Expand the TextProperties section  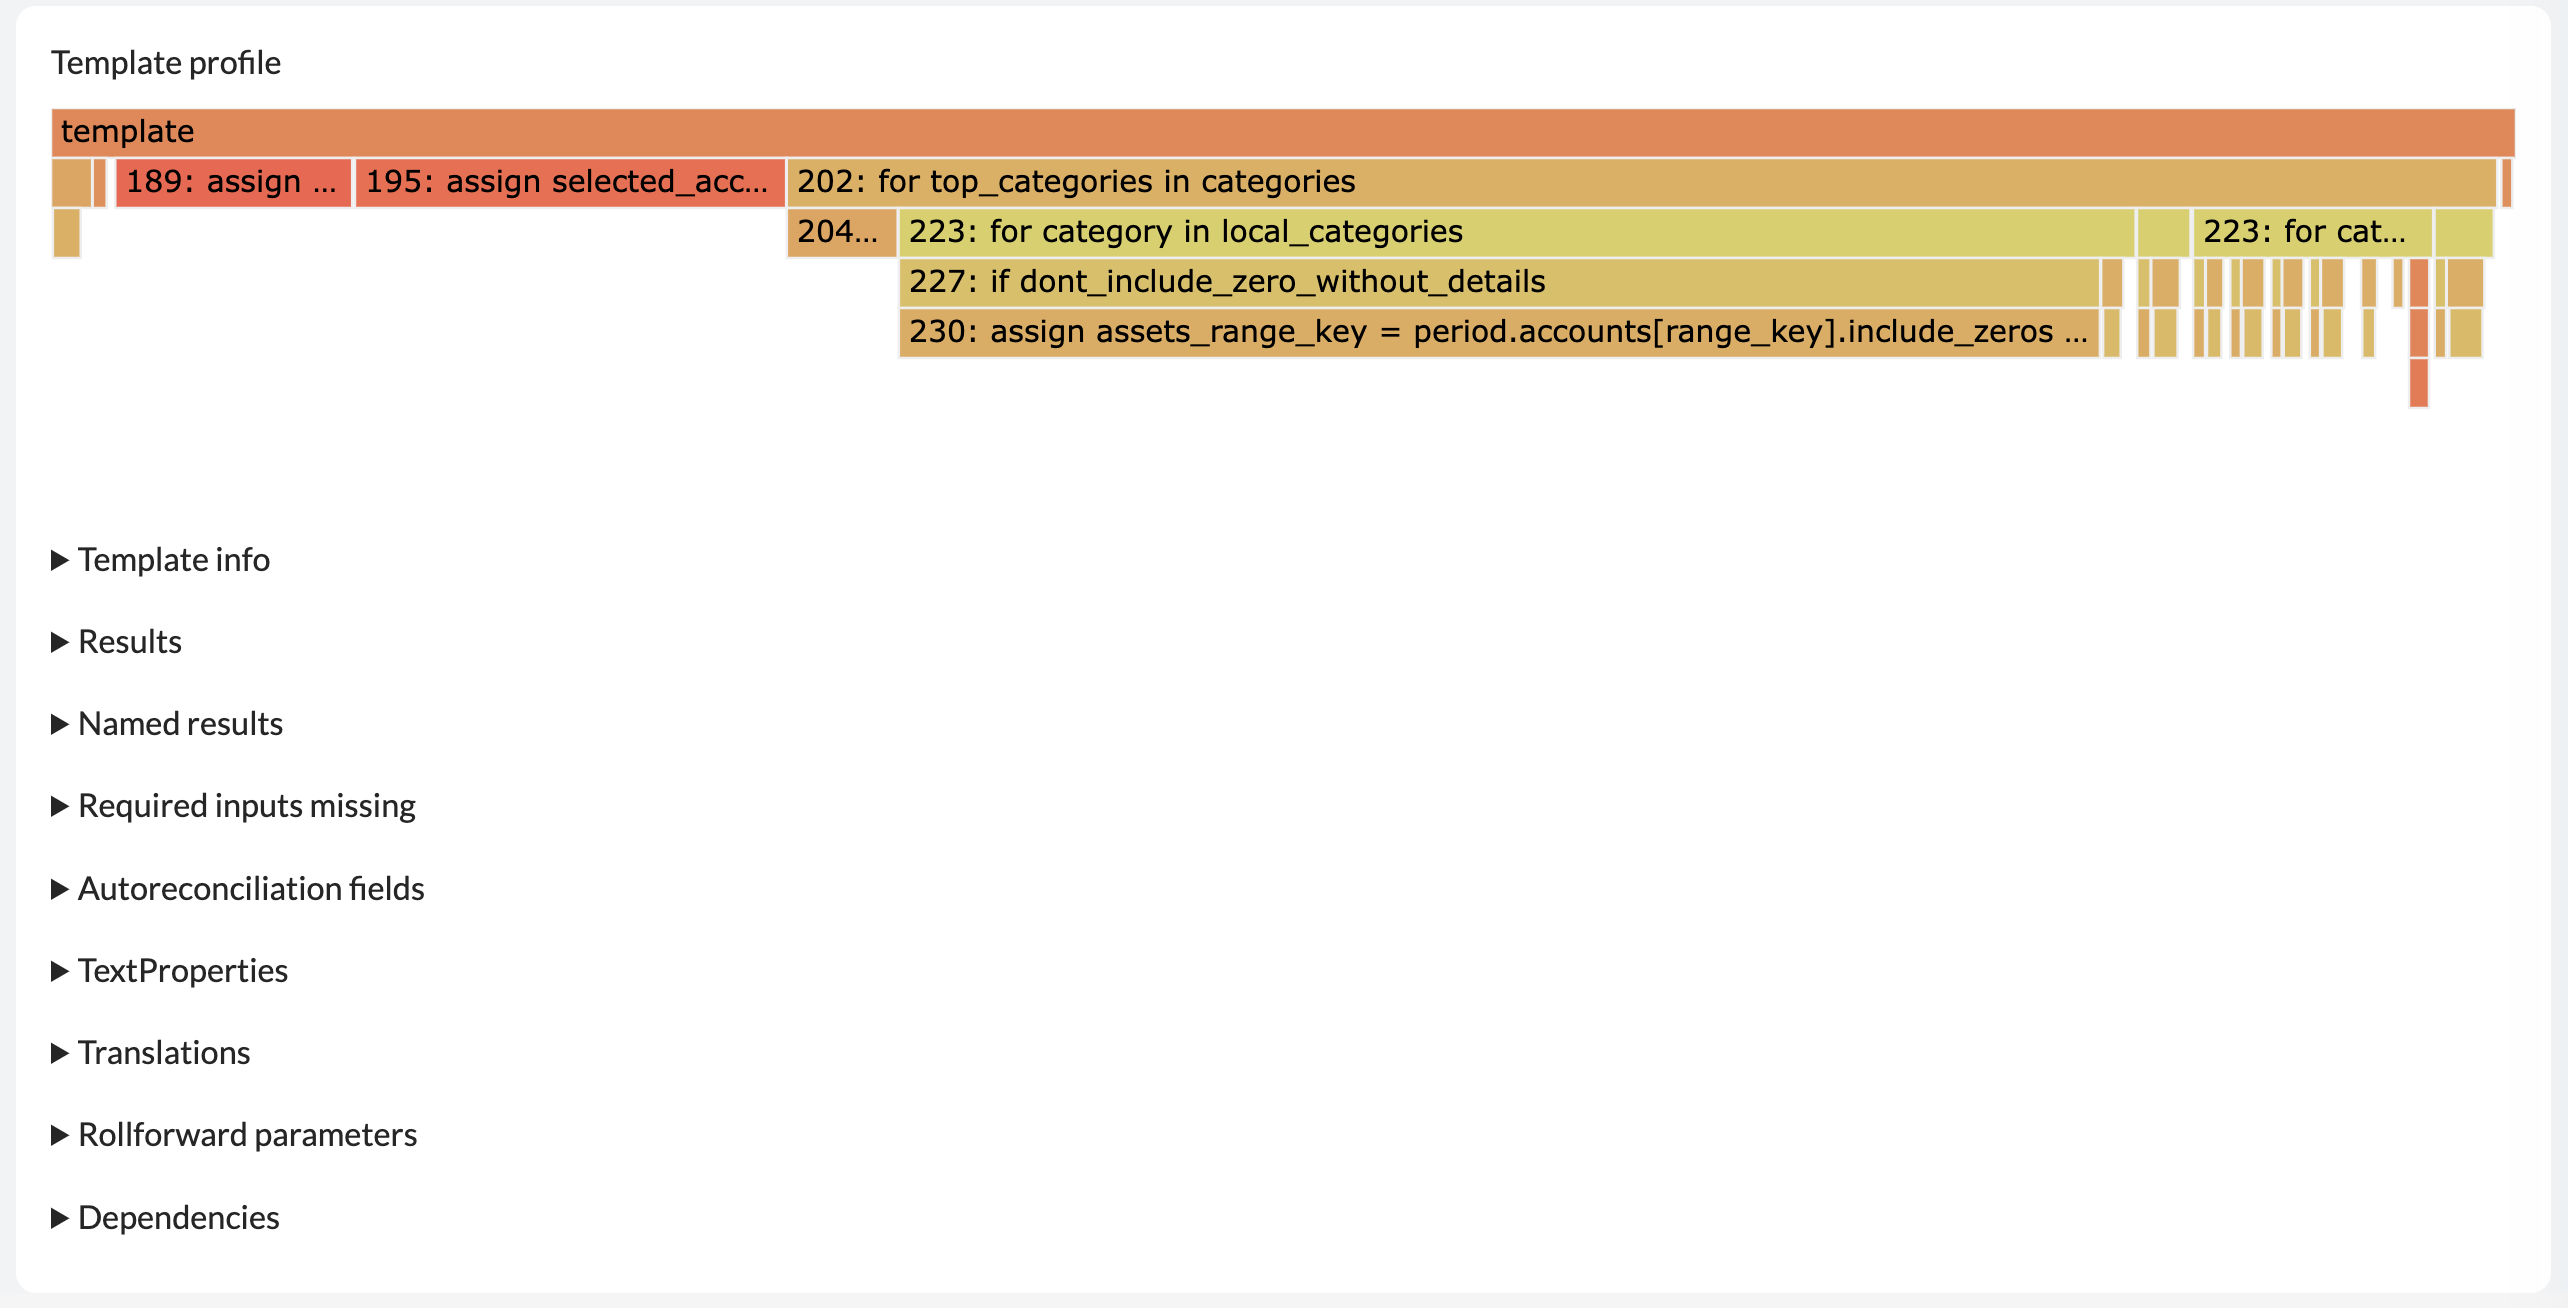[x=170, y=971]
